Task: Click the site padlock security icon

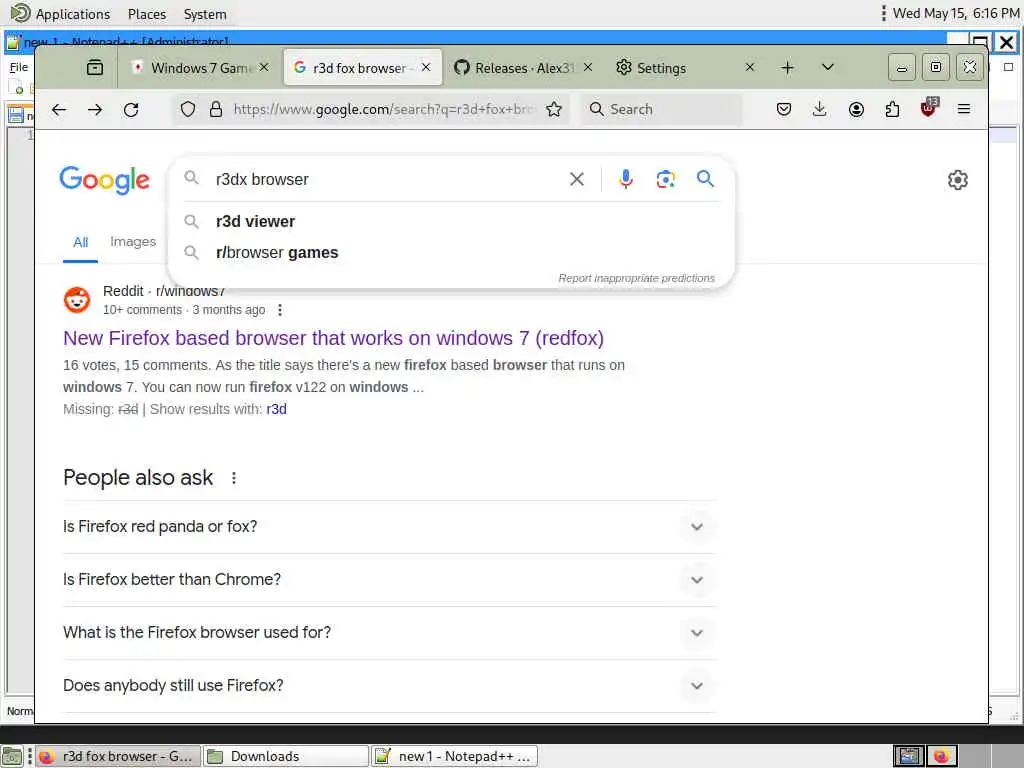Action: (x=216, y=109)
